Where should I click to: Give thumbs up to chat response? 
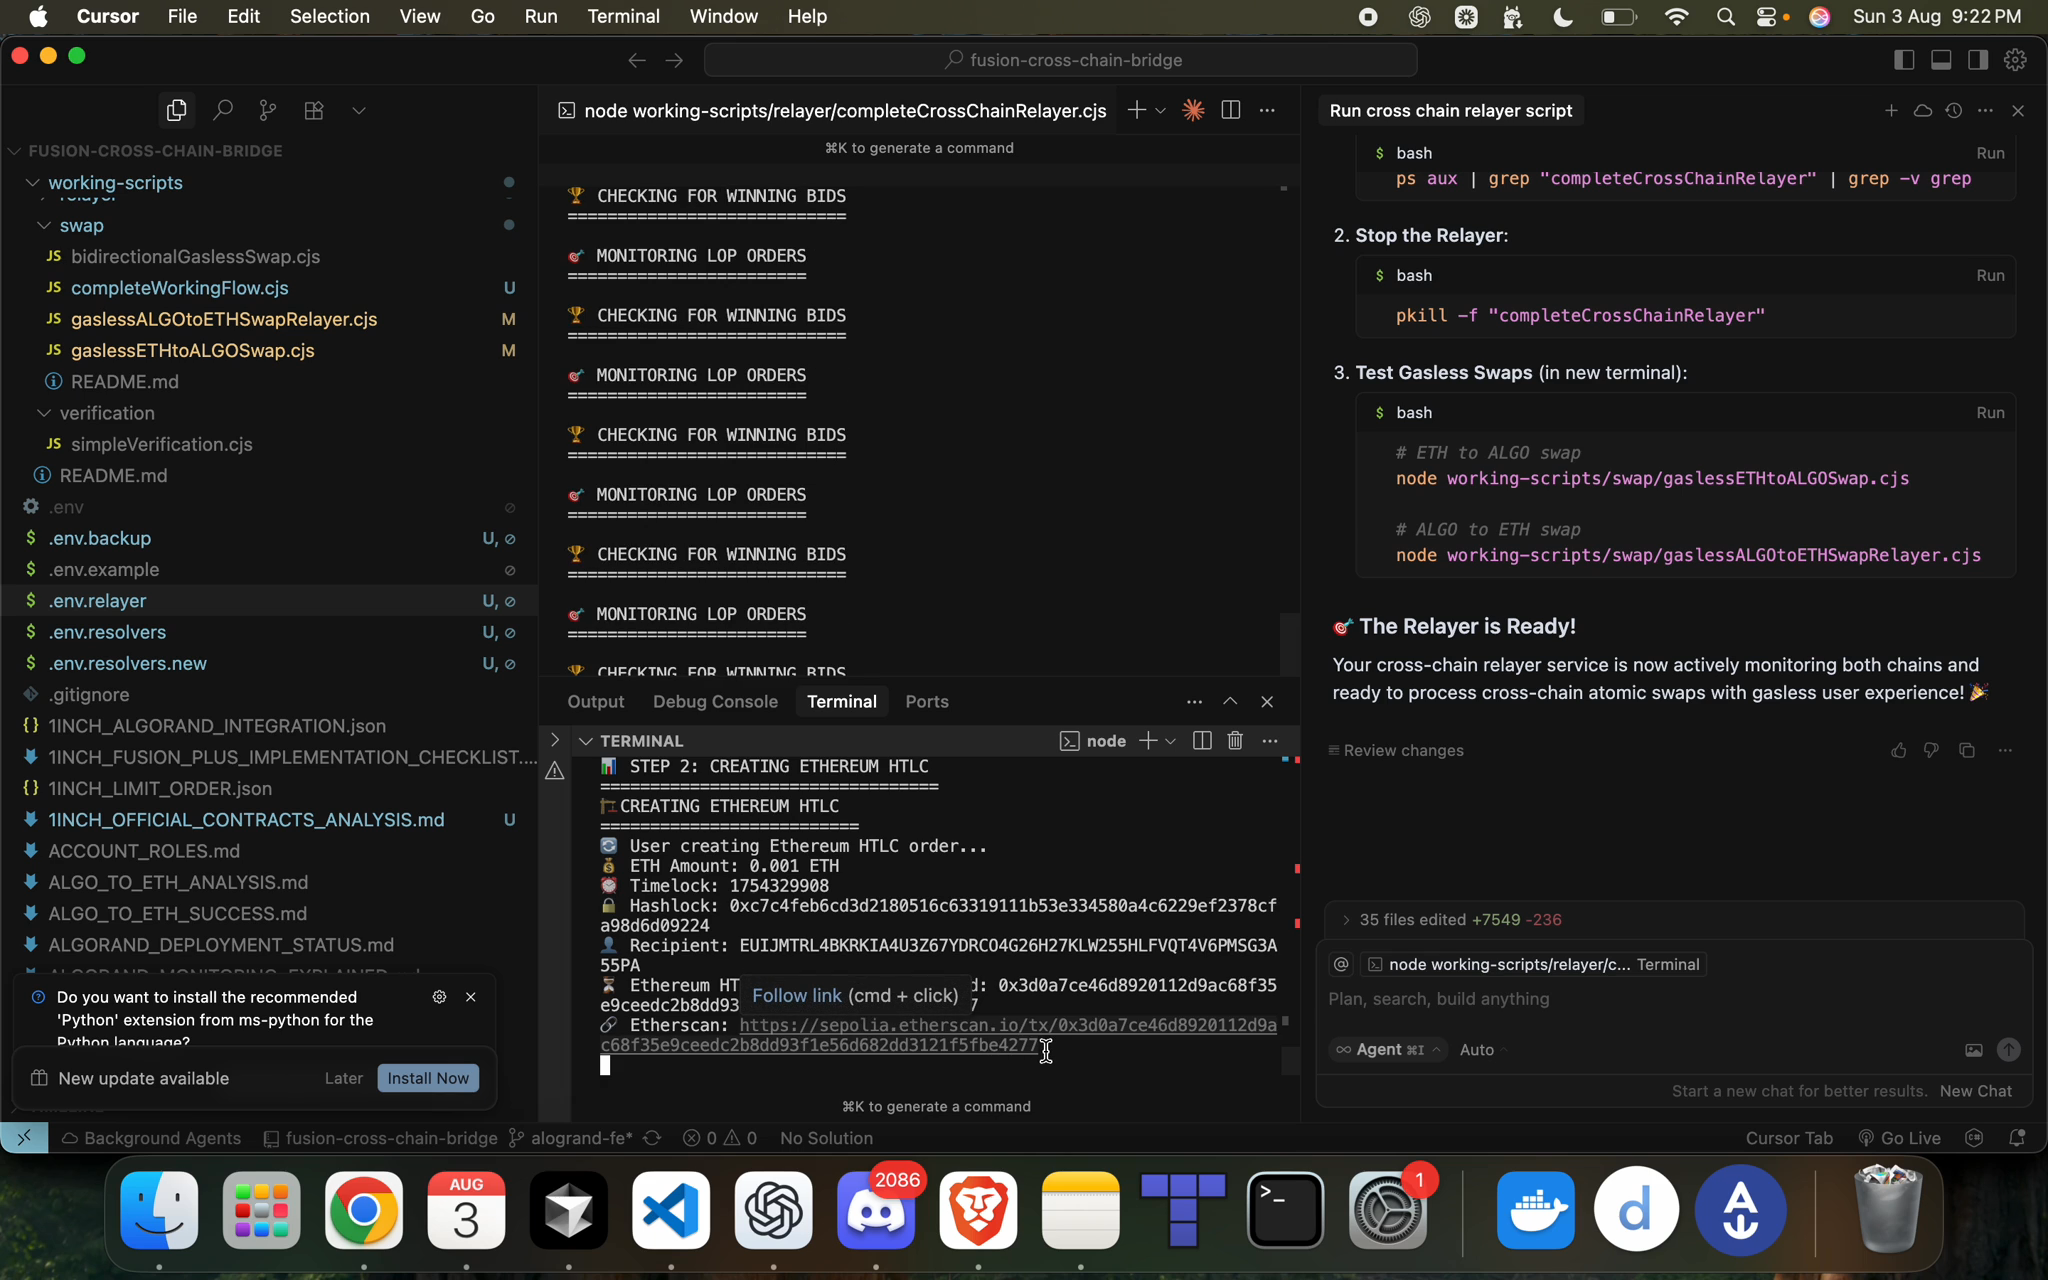point(1898,750)
